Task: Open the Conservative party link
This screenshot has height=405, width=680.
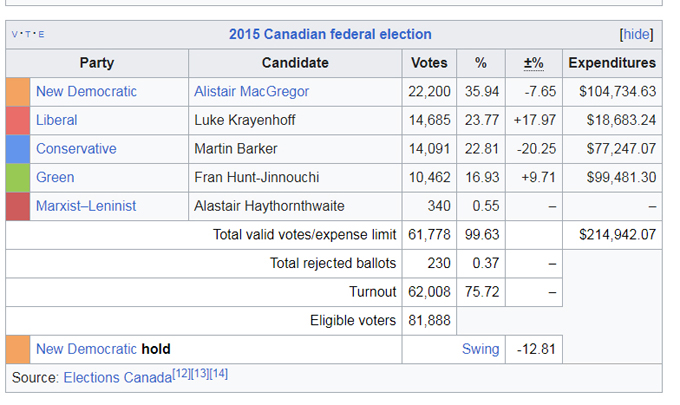Action: pos(76,149)
